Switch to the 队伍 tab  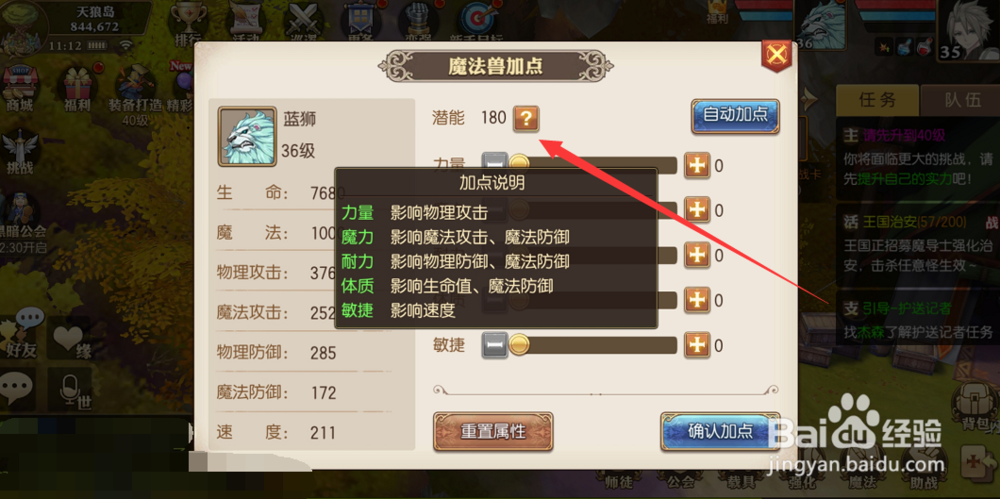(960, 100)
